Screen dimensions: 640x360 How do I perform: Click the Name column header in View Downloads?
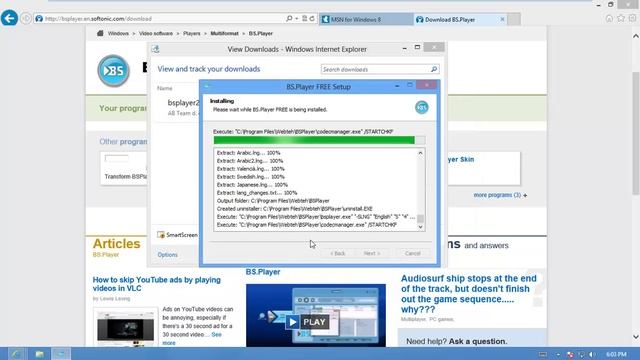[x=165, y=88]
